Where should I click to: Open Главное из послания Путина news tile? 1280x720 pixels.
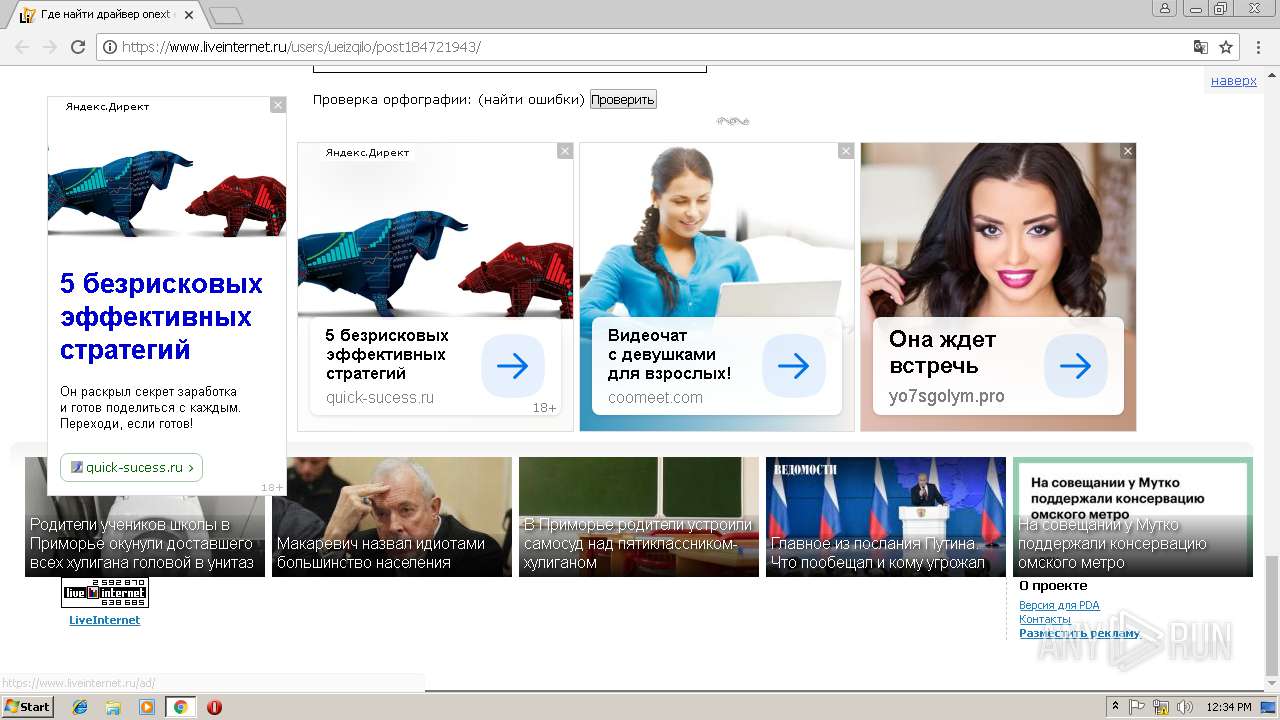coord(886,517)
